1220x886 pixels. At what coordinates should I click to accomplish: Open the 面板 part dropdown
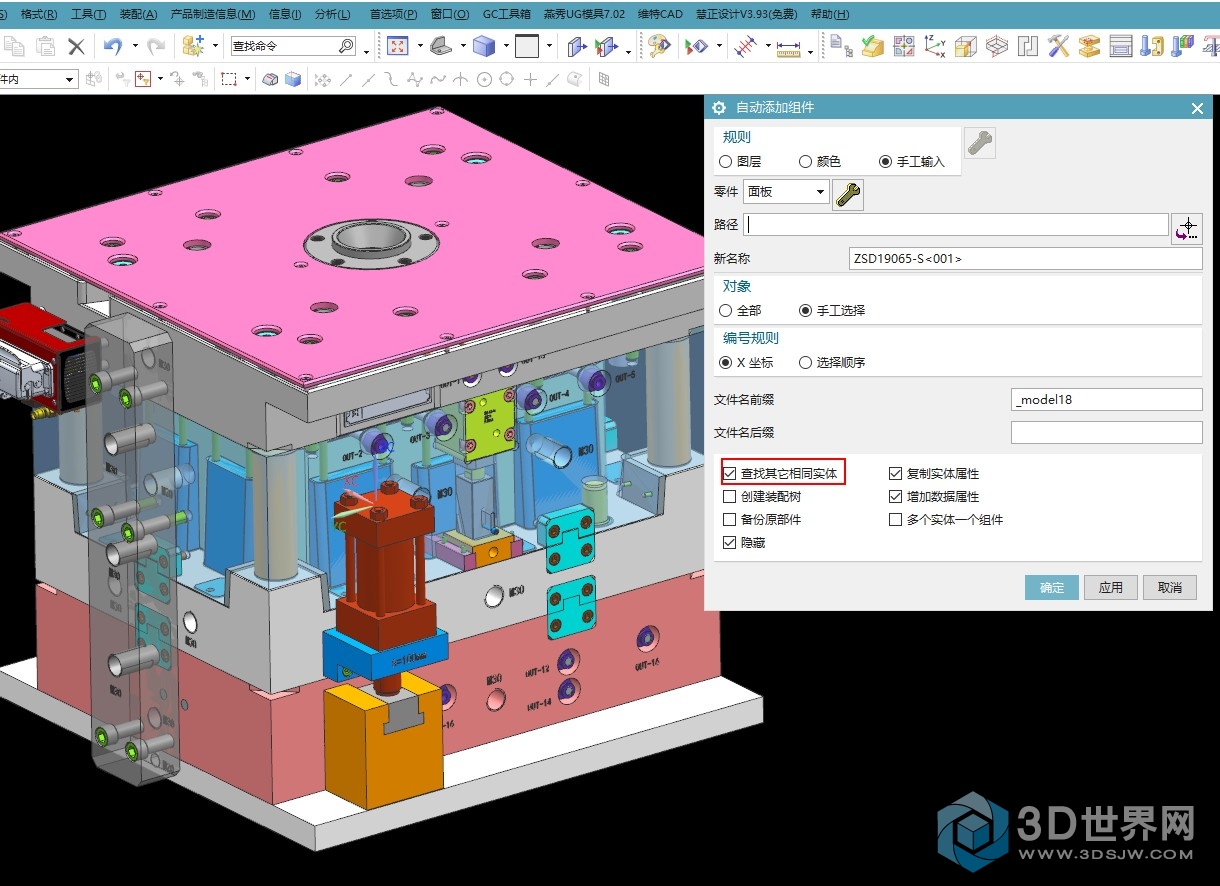pyautogui.click(x=786, y=191)
